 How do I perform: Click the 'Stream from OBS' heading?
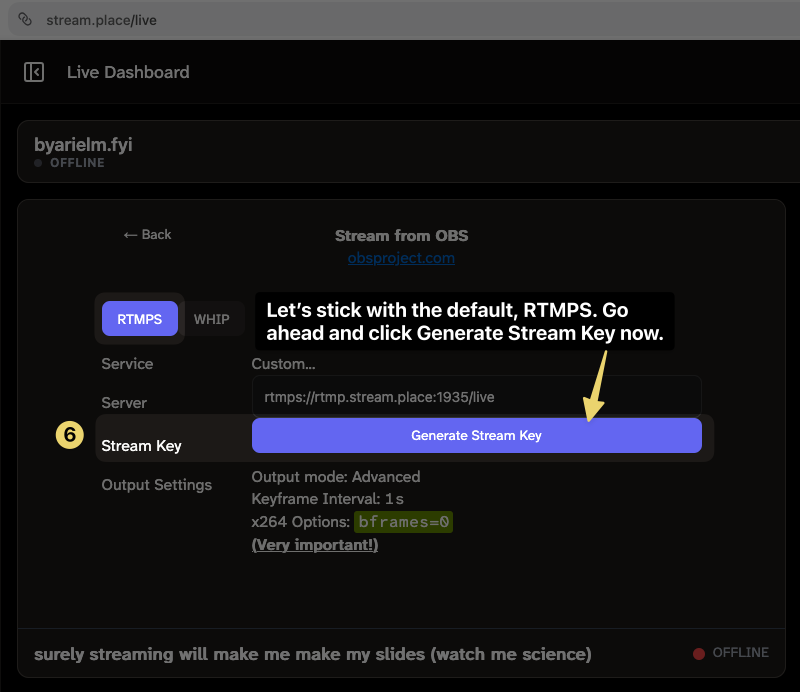point(402,235)
